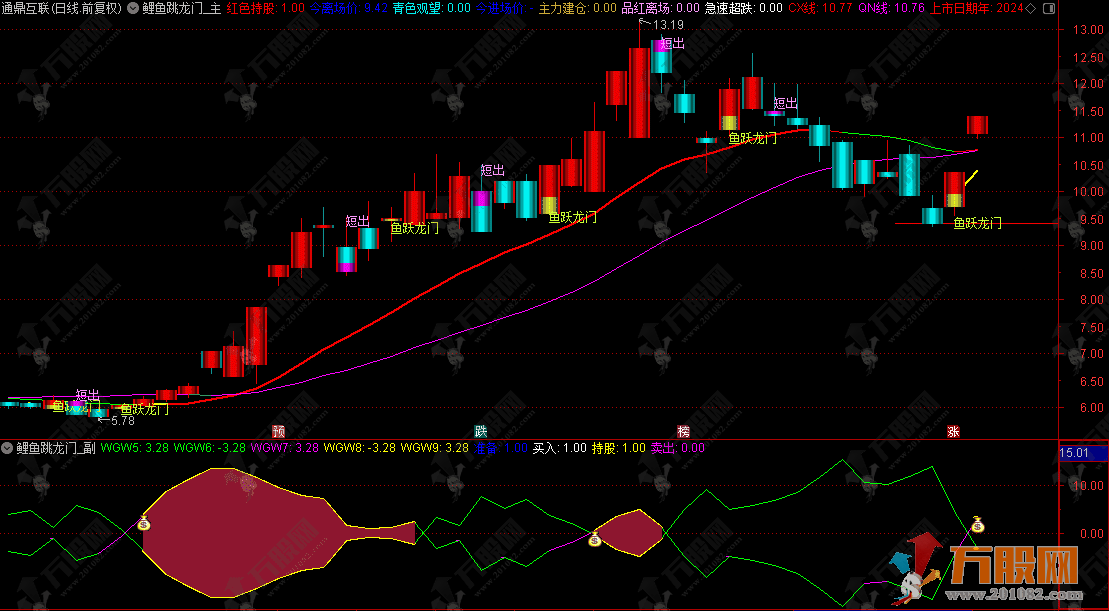Click the 榜 event marker icon
This screenshot has width=1109, height=611.
(684, 431)
